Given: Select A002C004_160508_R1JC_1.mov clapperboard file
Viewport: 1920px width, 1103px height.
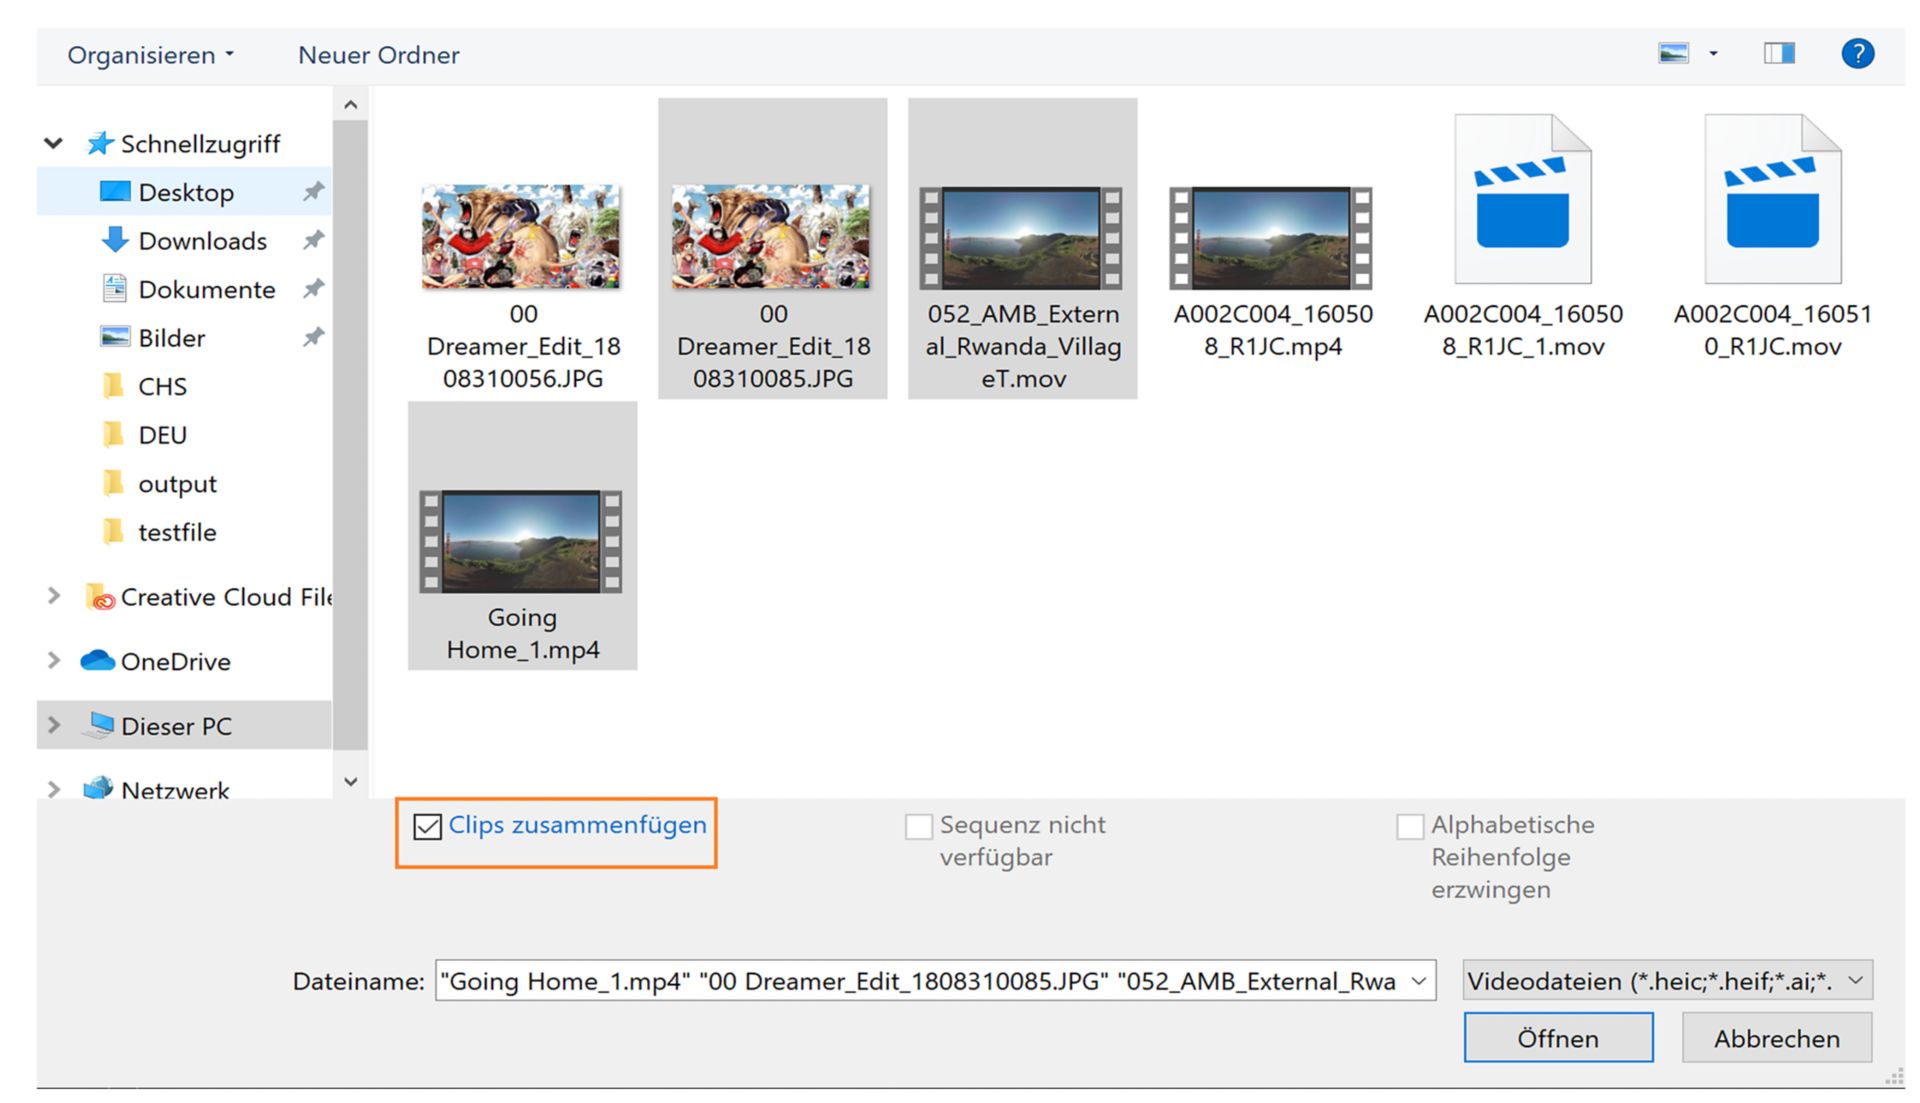Looking at the screenshot, I should pos(1522,200).
